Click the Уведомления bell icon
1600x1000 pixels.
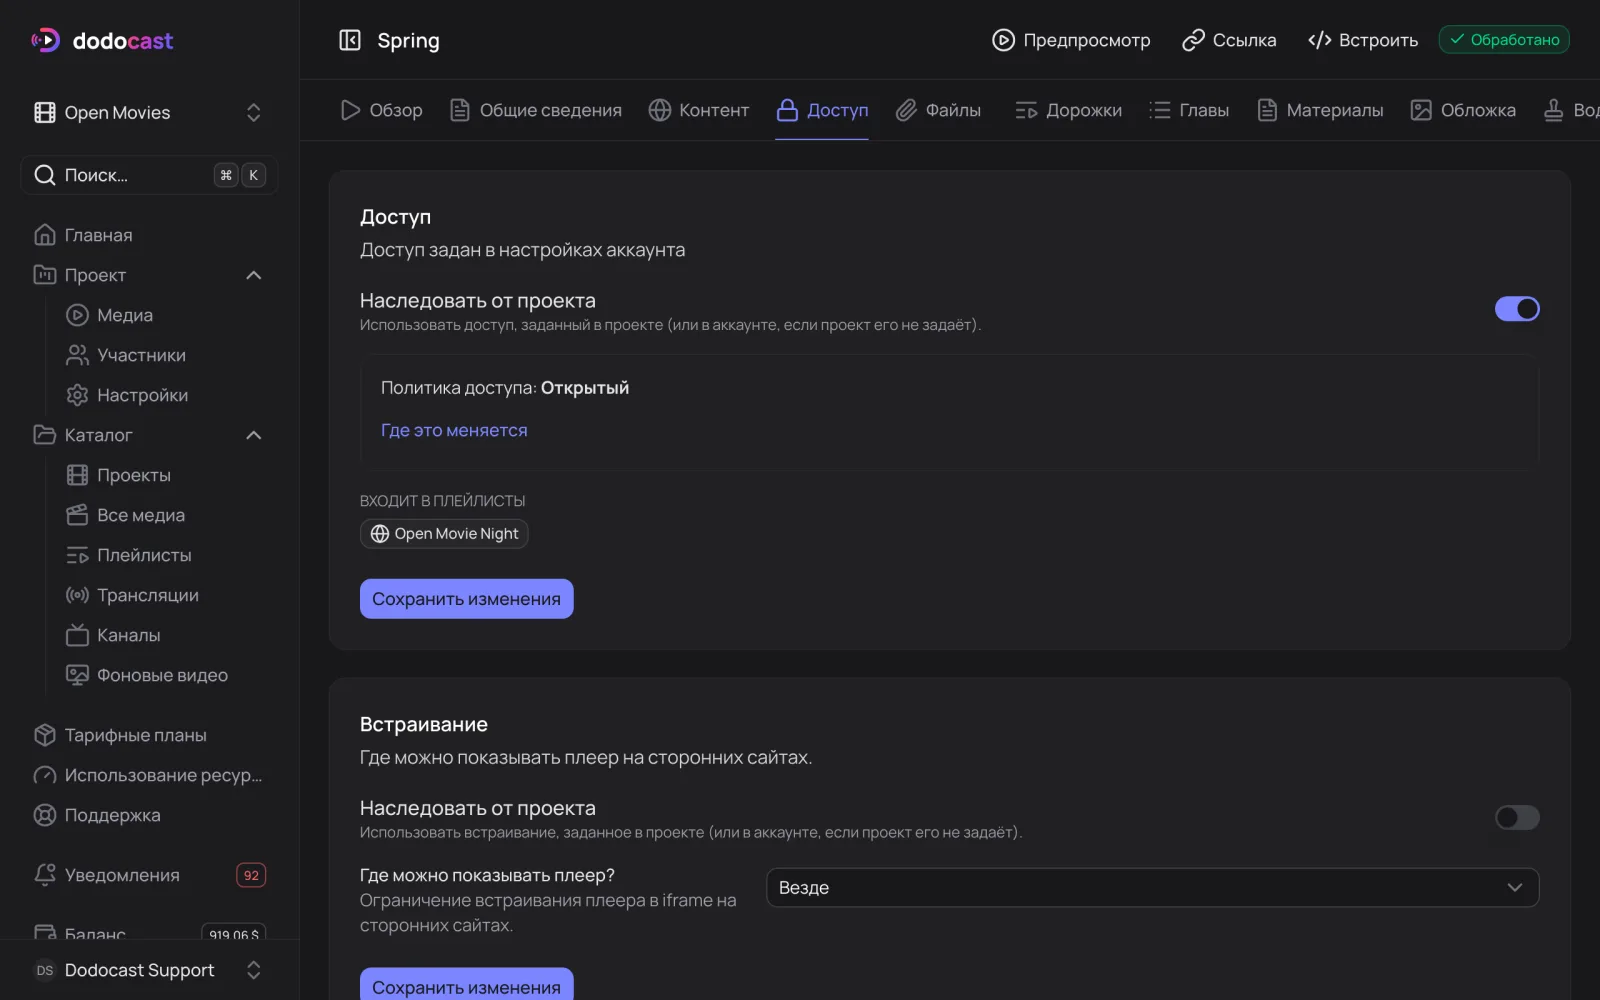45,875
